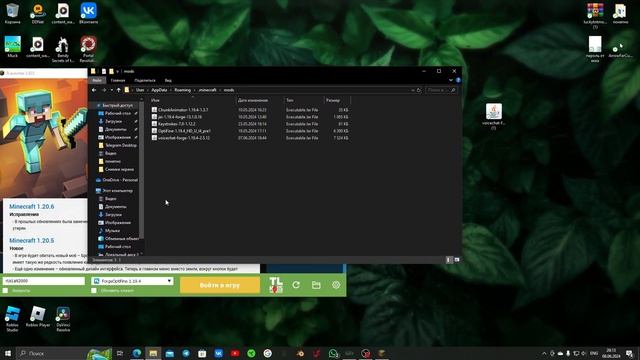Open the Корзина desktop icon
This screenshot has height=360, width=640.
[x=12, y=13]
